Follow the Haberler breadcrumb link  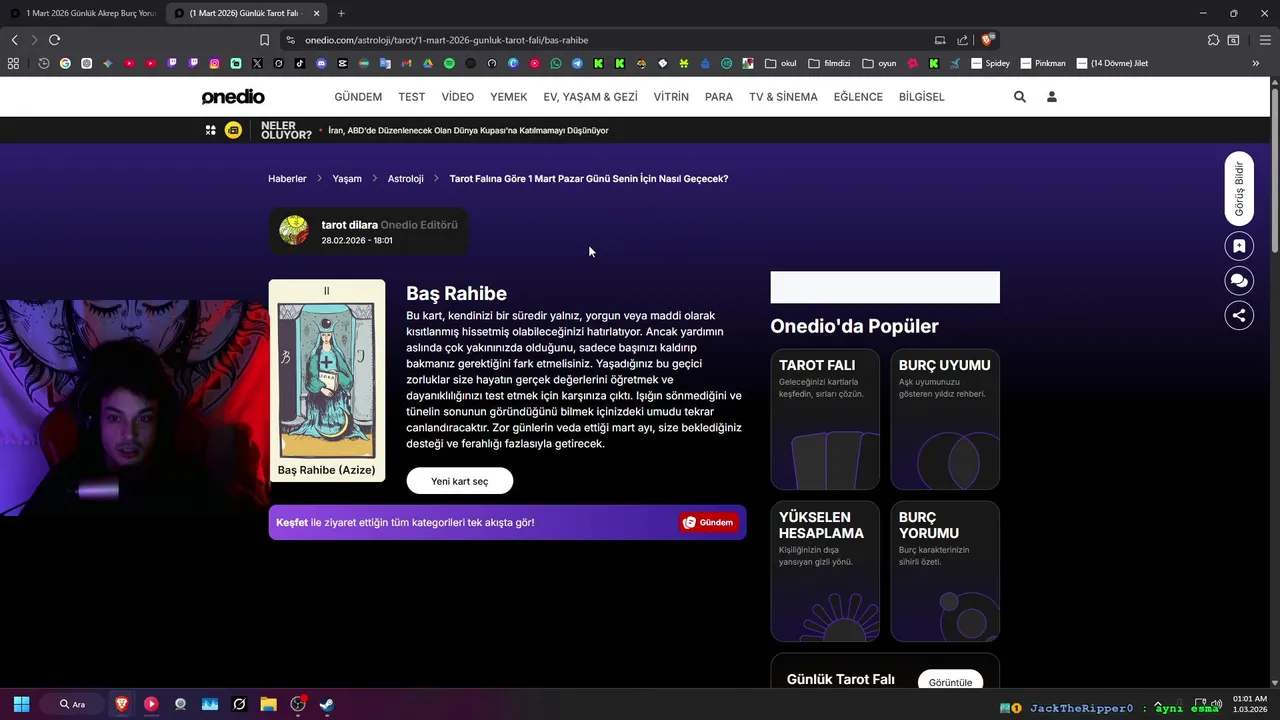click(x=287, y=178)
